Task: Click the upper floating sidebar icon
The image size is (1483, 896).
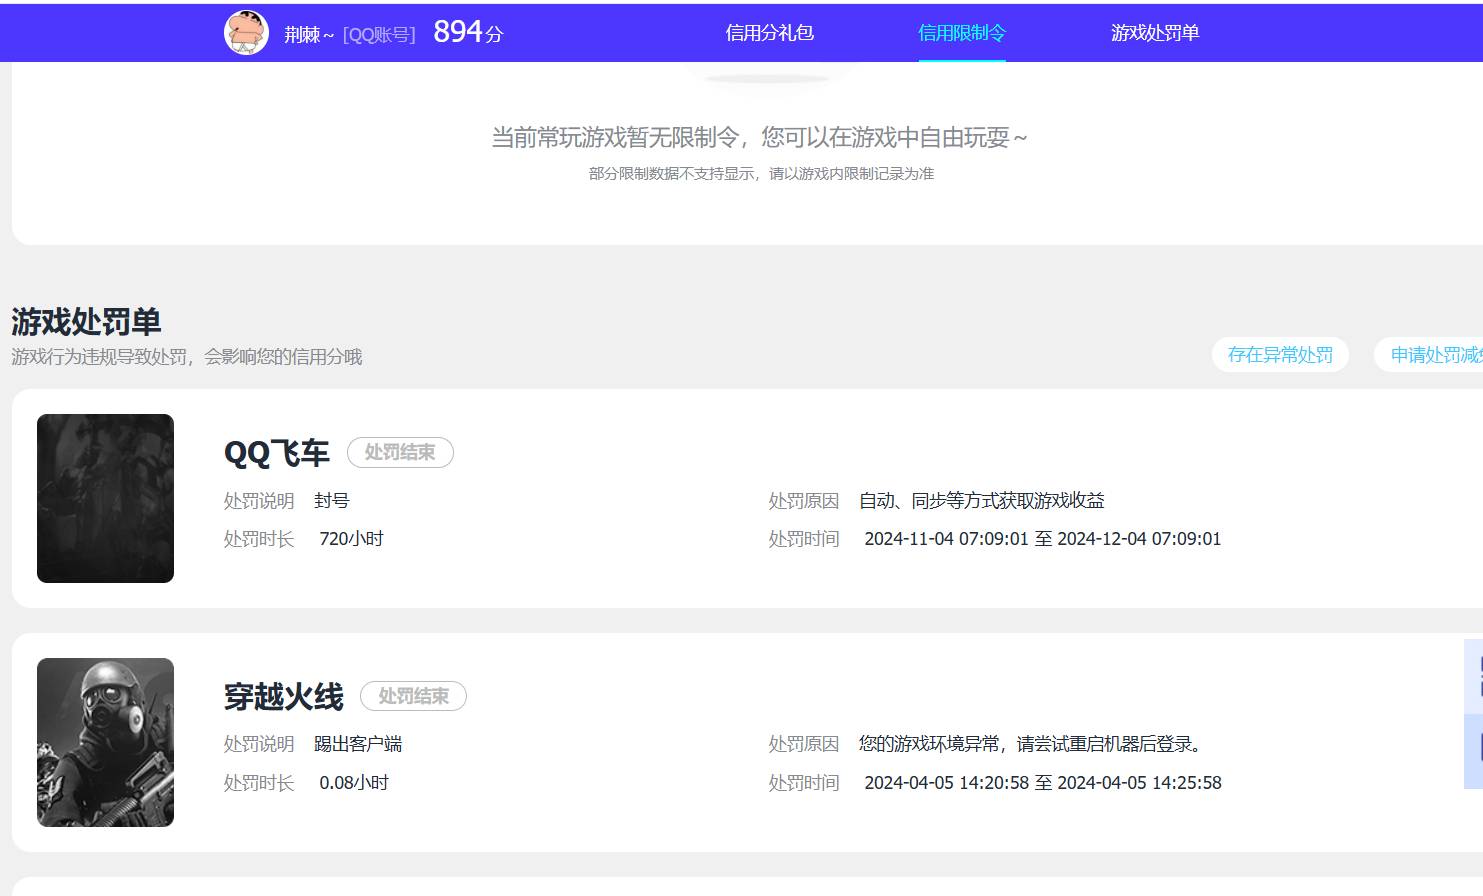Action: (1475, 677)
